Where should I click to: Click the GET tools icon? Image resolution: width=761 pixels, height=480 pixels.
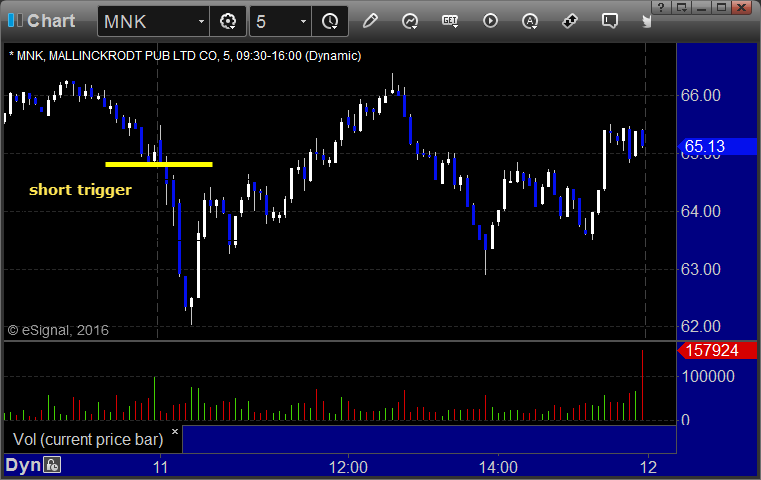point(450,21)
